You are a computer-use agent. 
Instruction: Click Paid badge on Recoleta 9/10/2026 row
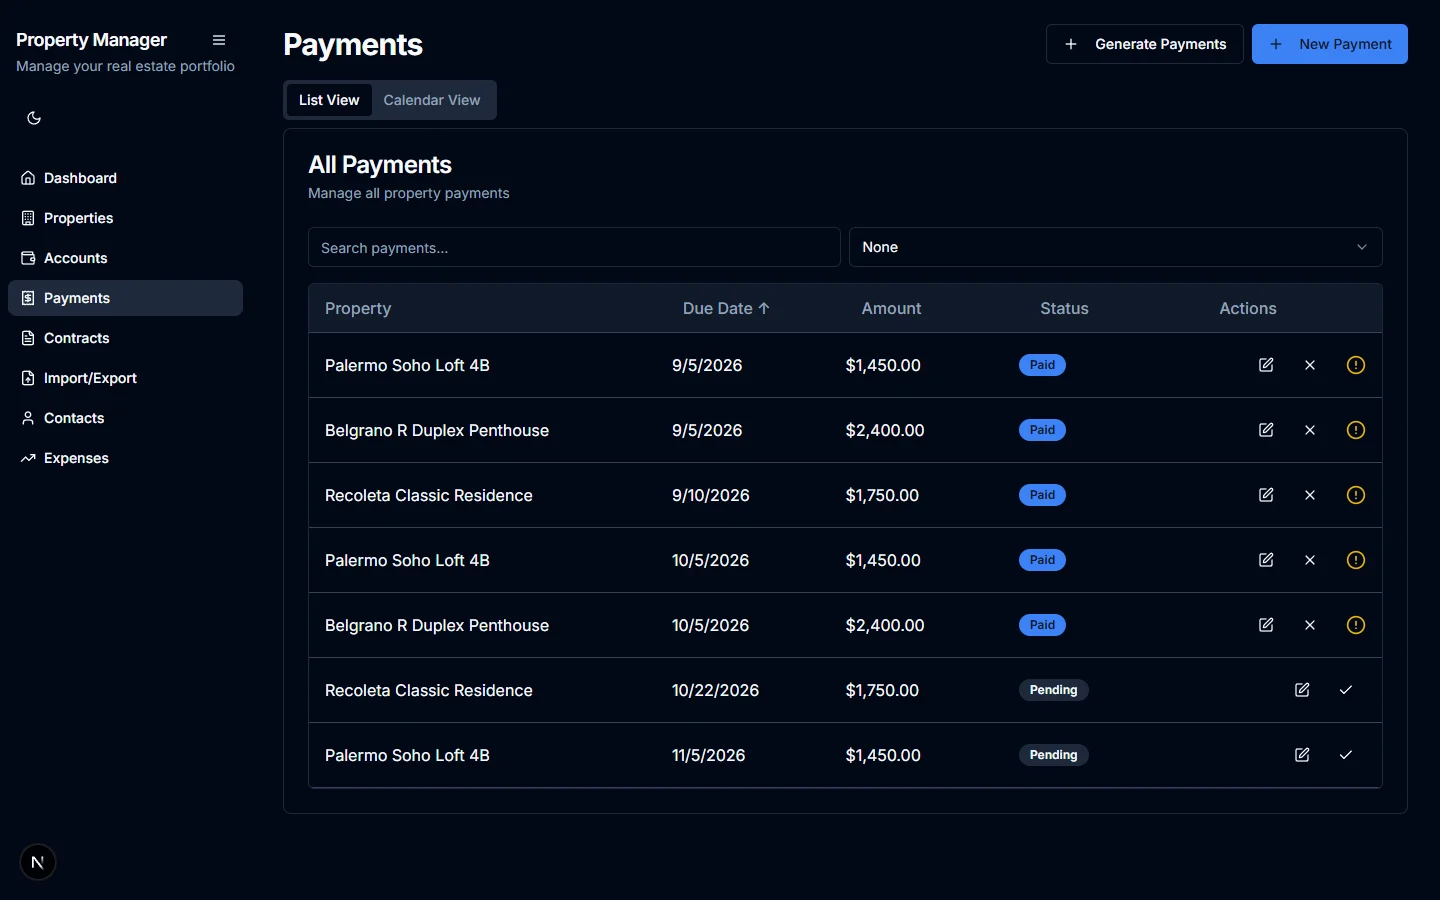(x=1042, y=495)
